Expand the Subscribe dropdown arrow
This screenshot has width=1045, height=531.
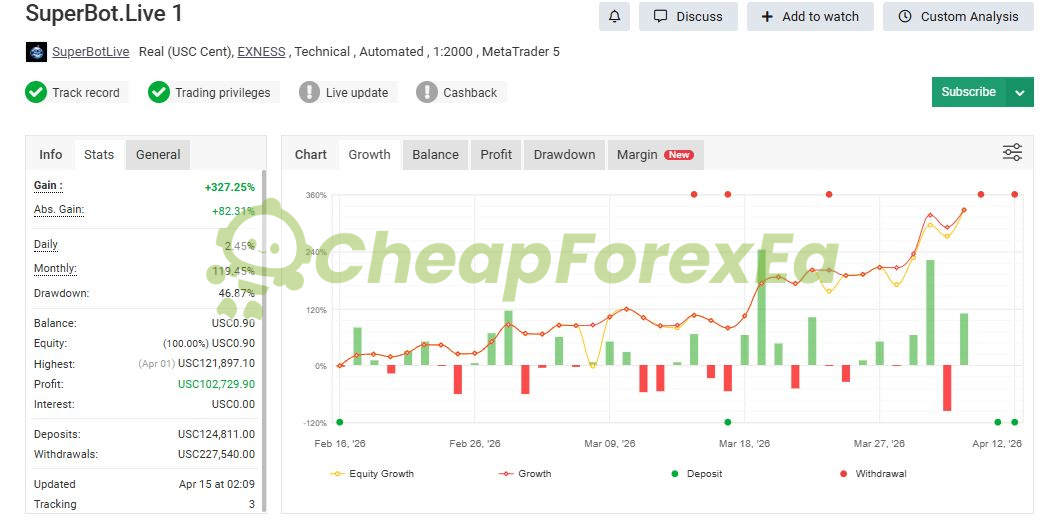coord(1020,92)
